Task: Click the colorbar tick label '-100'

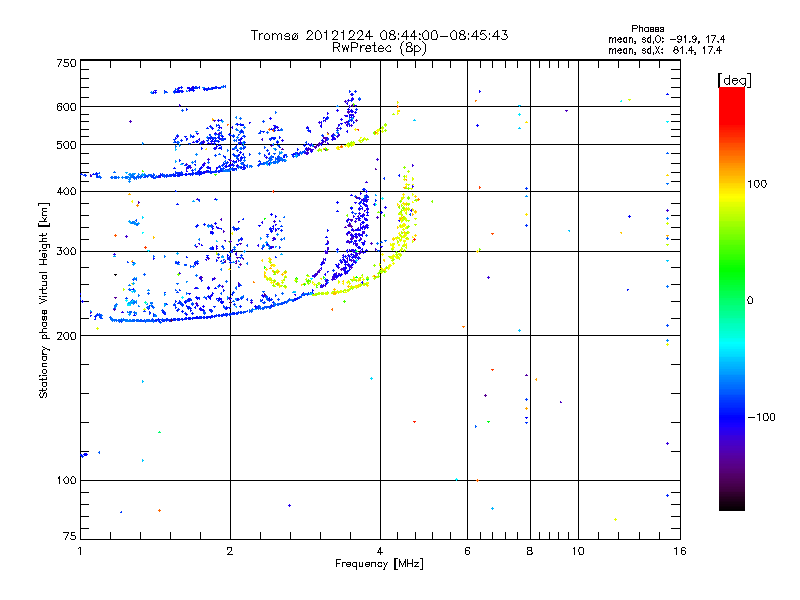Action: click(761, 417)
